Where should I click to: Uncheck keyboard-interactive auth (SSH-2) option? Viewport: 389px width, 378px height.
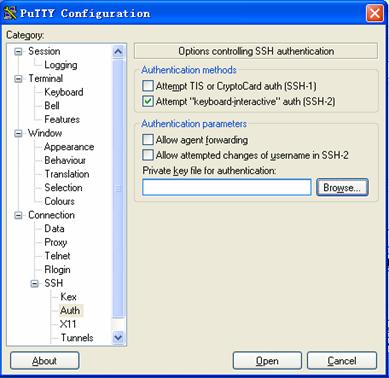pos(148,101)
